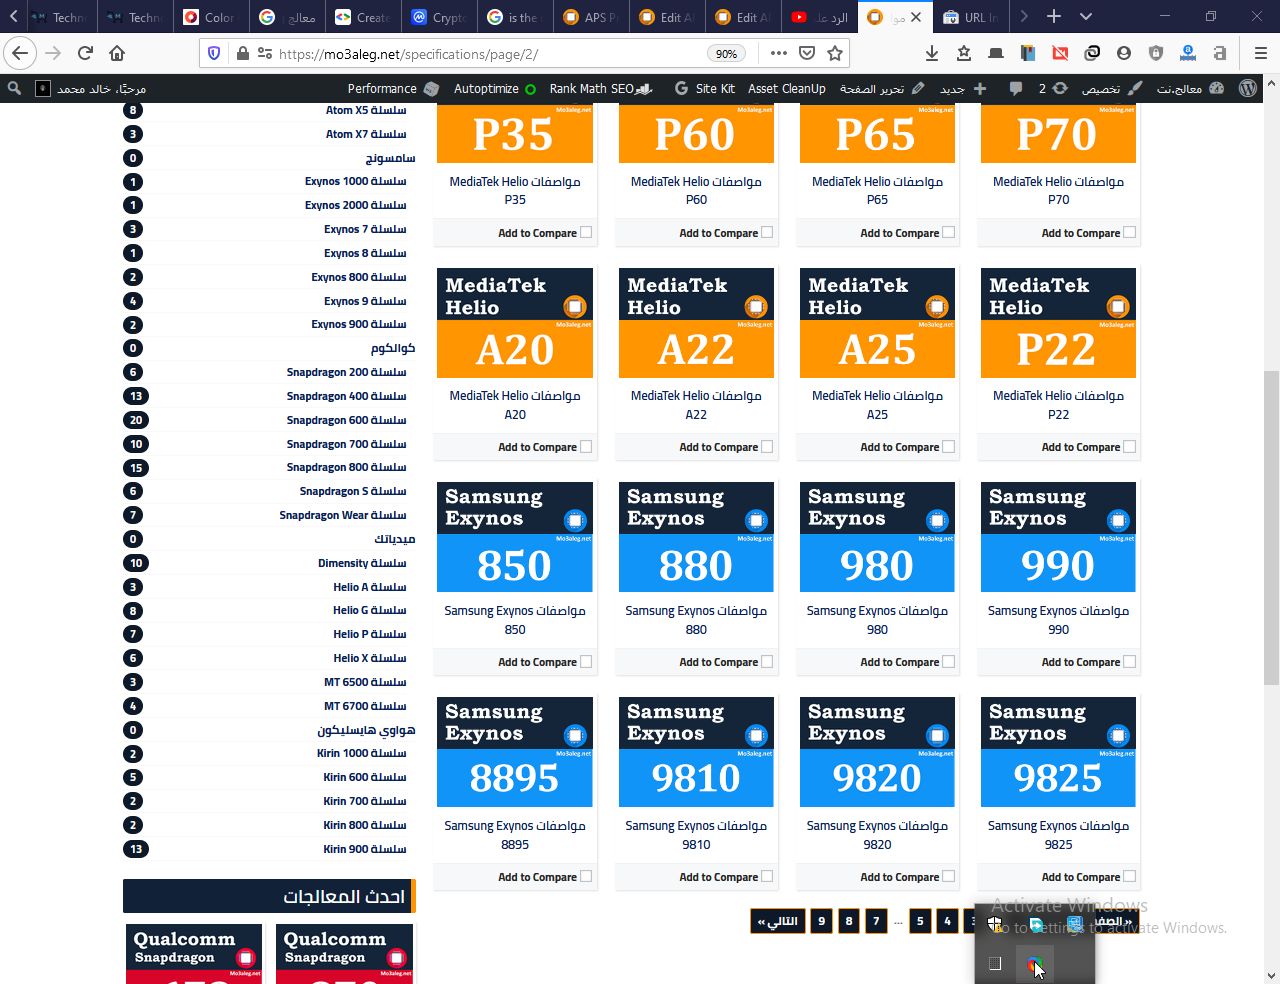Go to التالي next page button
The width and height of the screenshot is (1280, 984).
tap(778, 921)
